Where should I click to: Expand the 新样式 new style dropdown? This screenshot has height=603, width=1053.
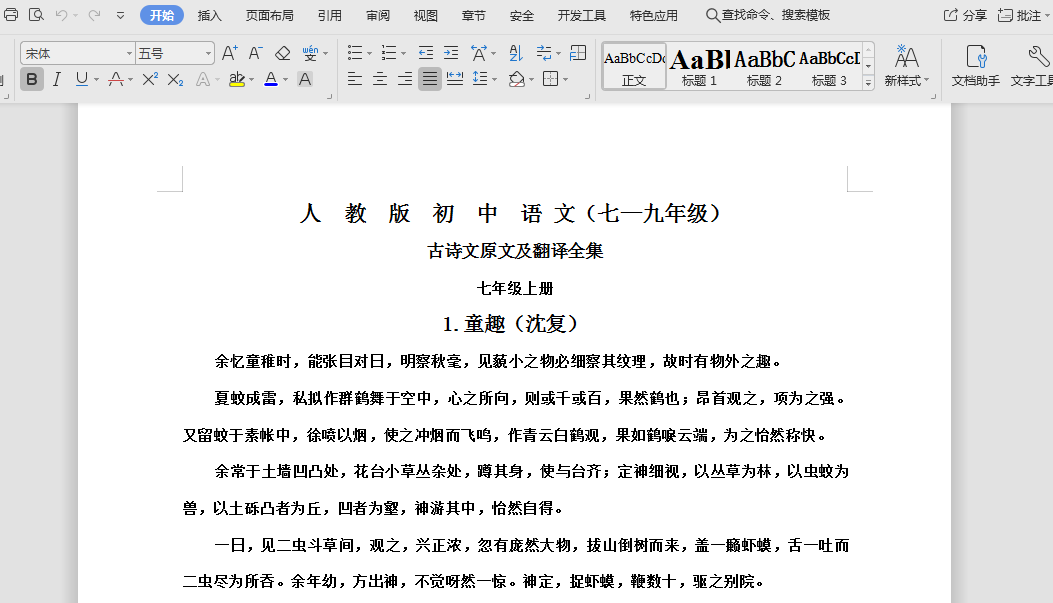907,65
